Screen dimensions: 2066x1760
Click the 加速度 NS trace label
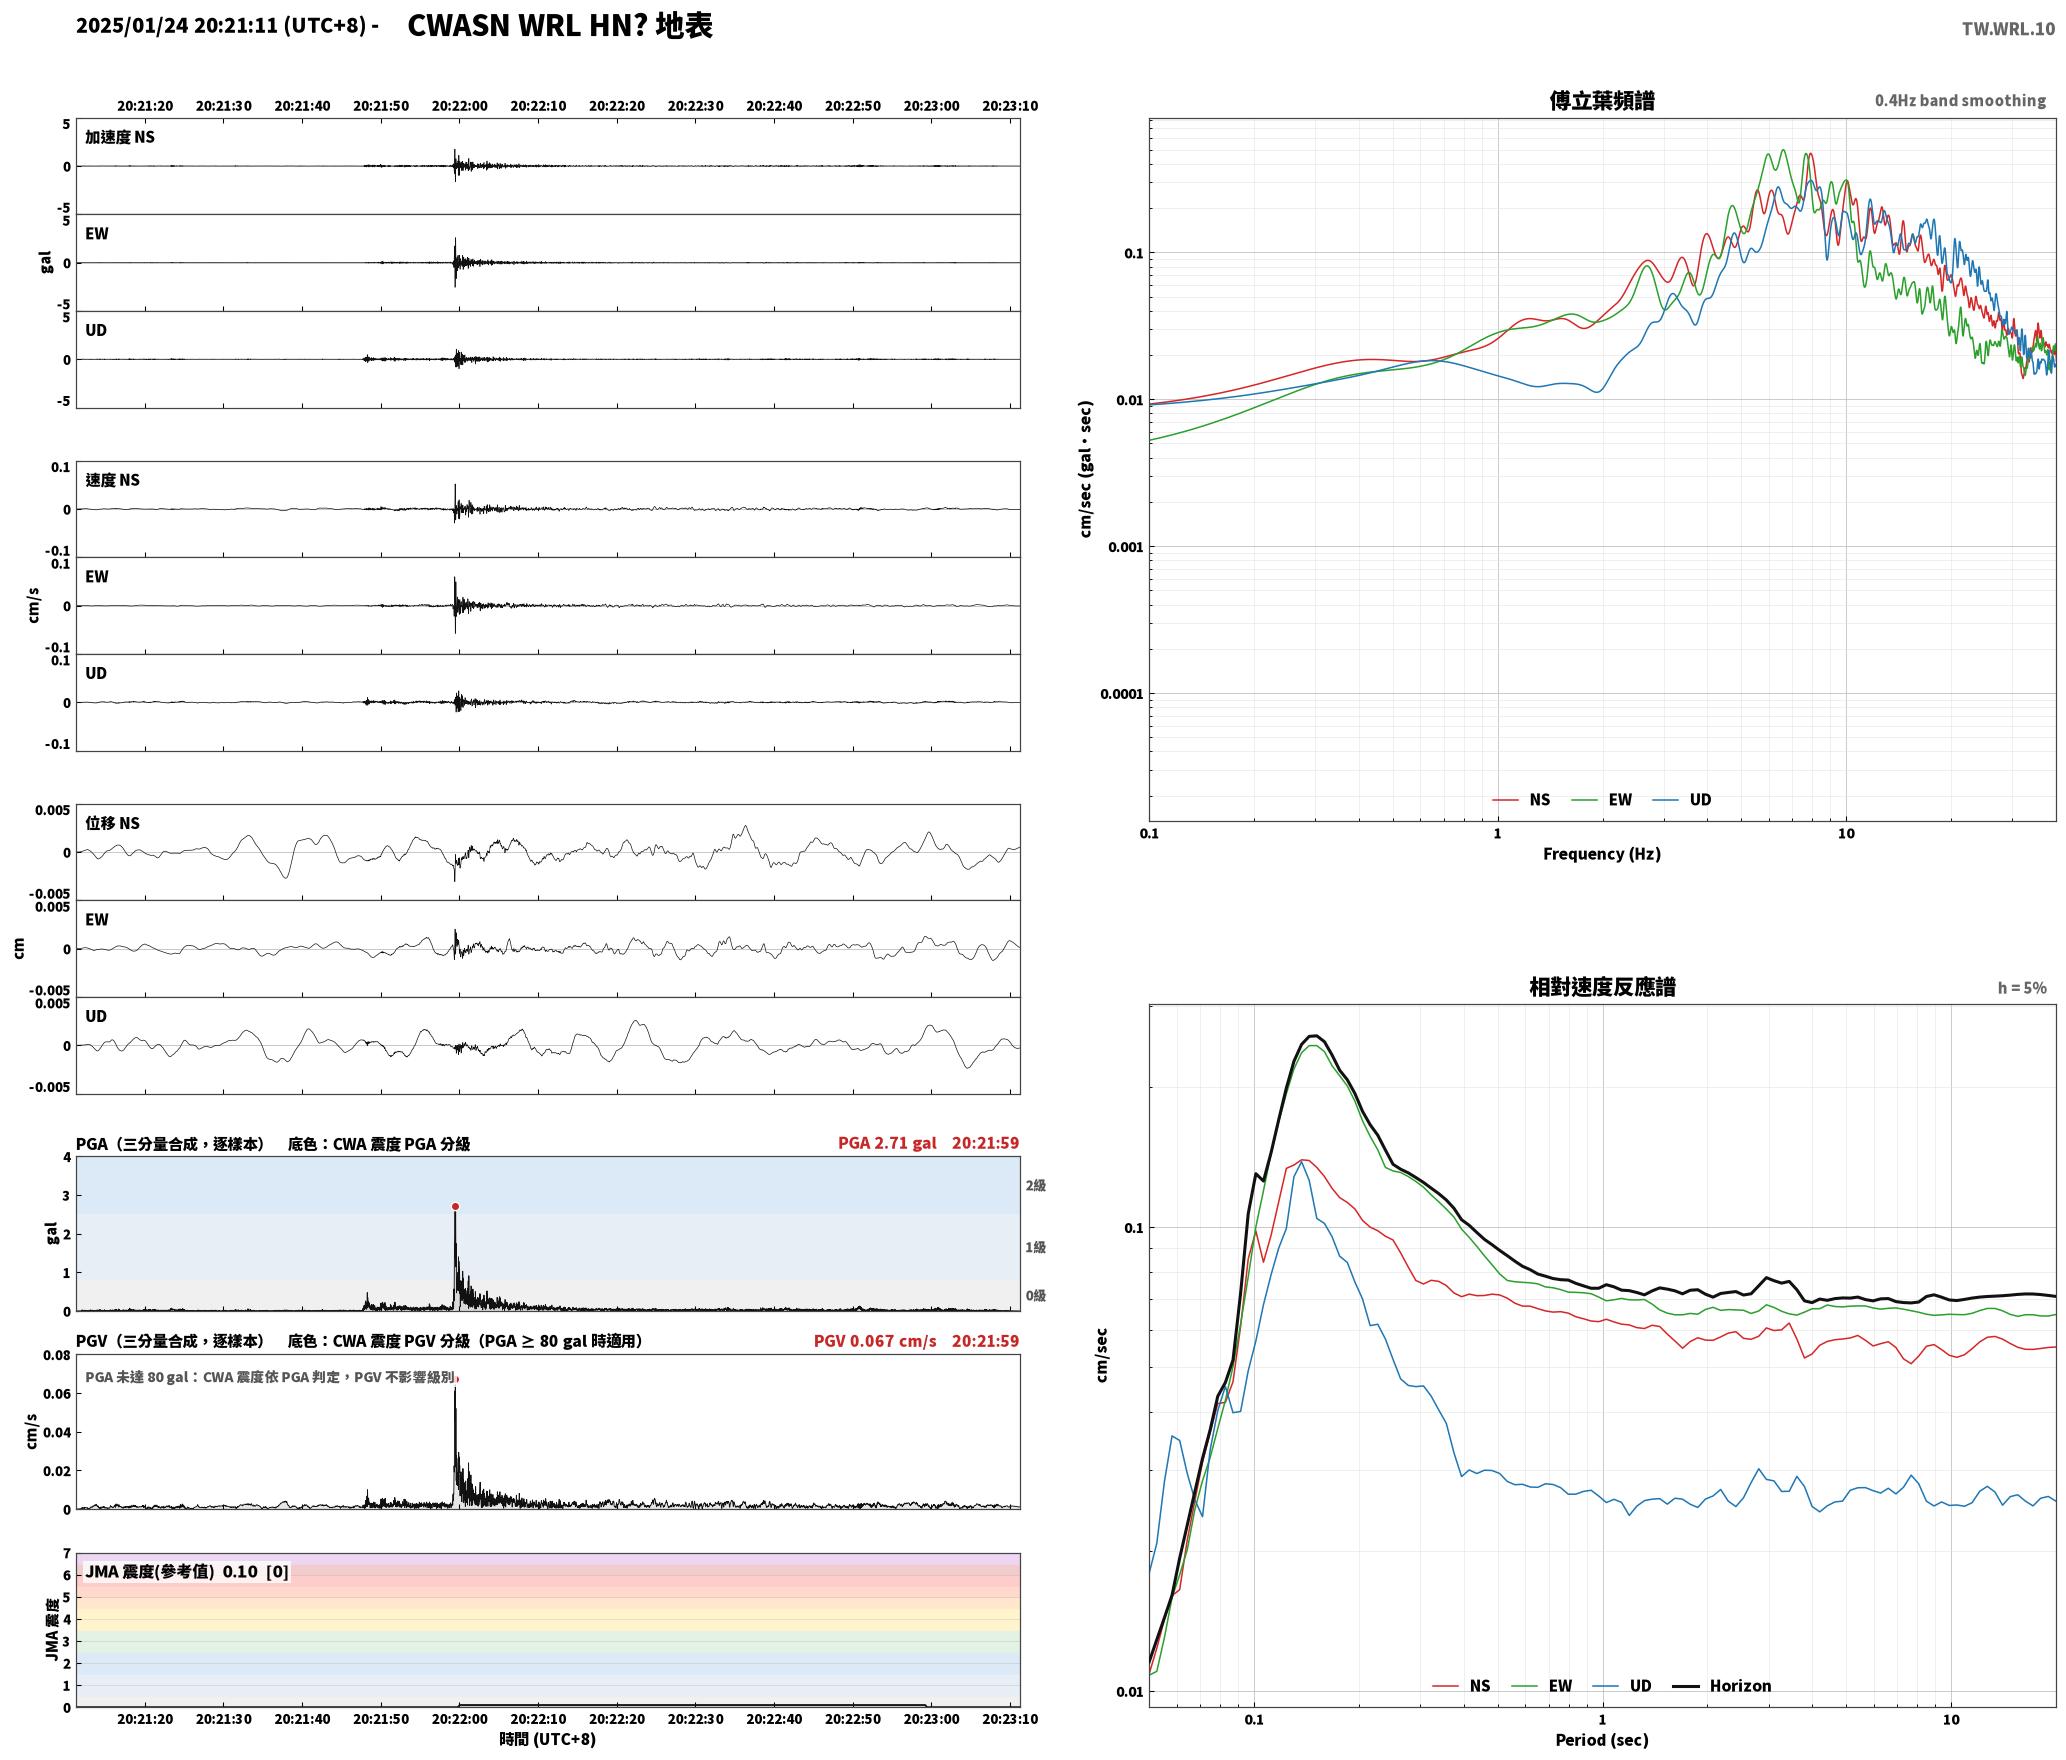[120, 137]
